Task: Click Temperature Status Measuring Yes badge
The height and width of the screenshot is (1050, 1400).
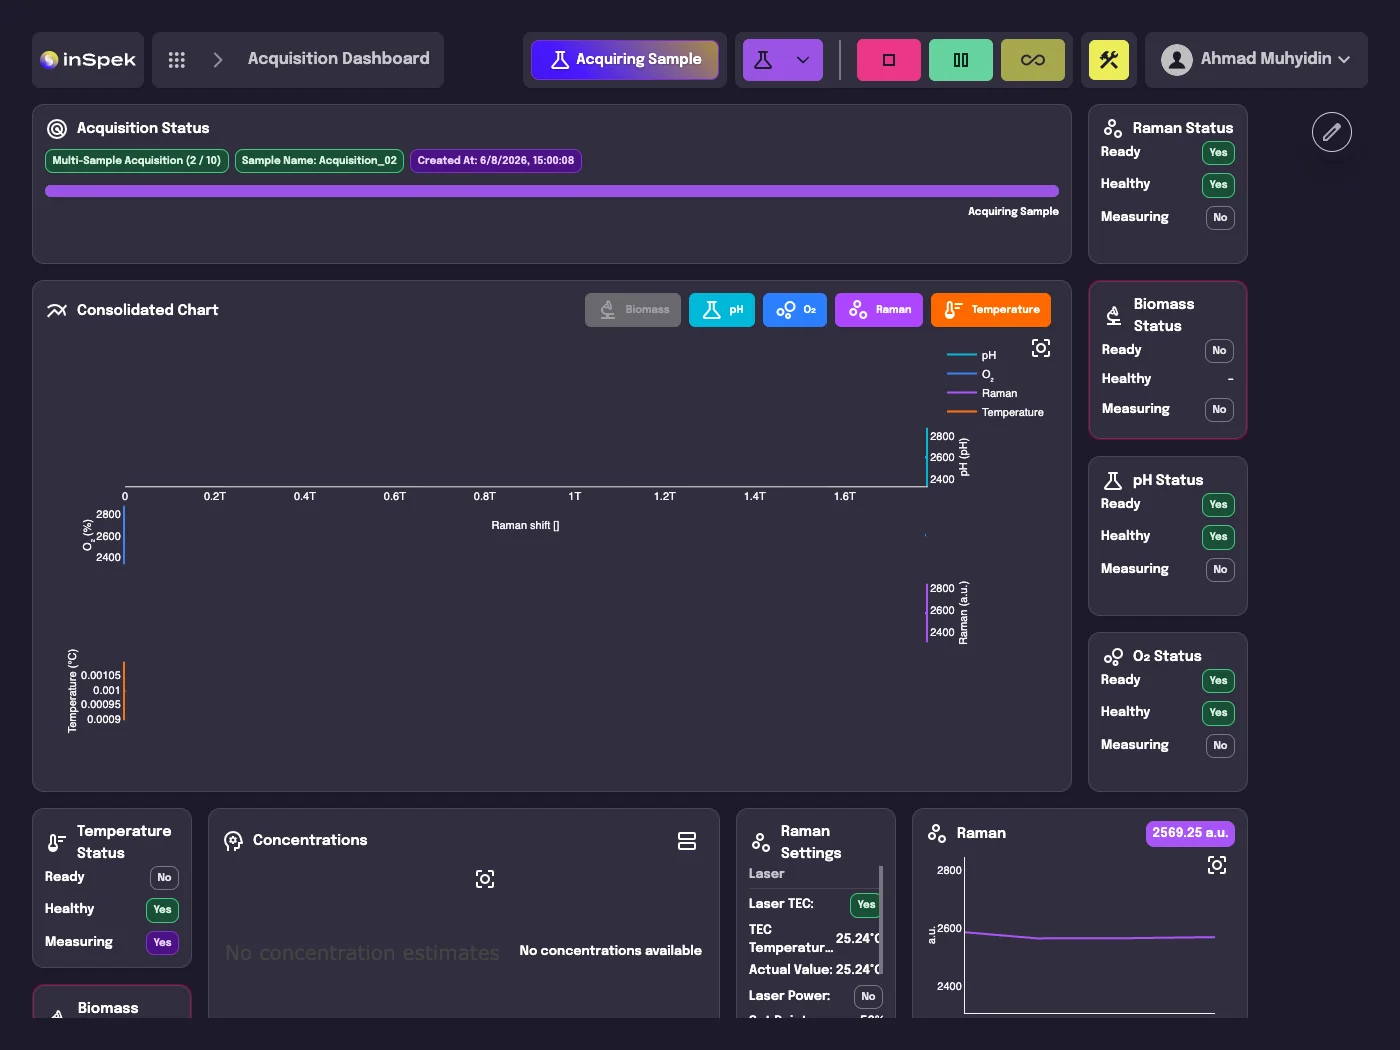Action: [x=162, y=943]
